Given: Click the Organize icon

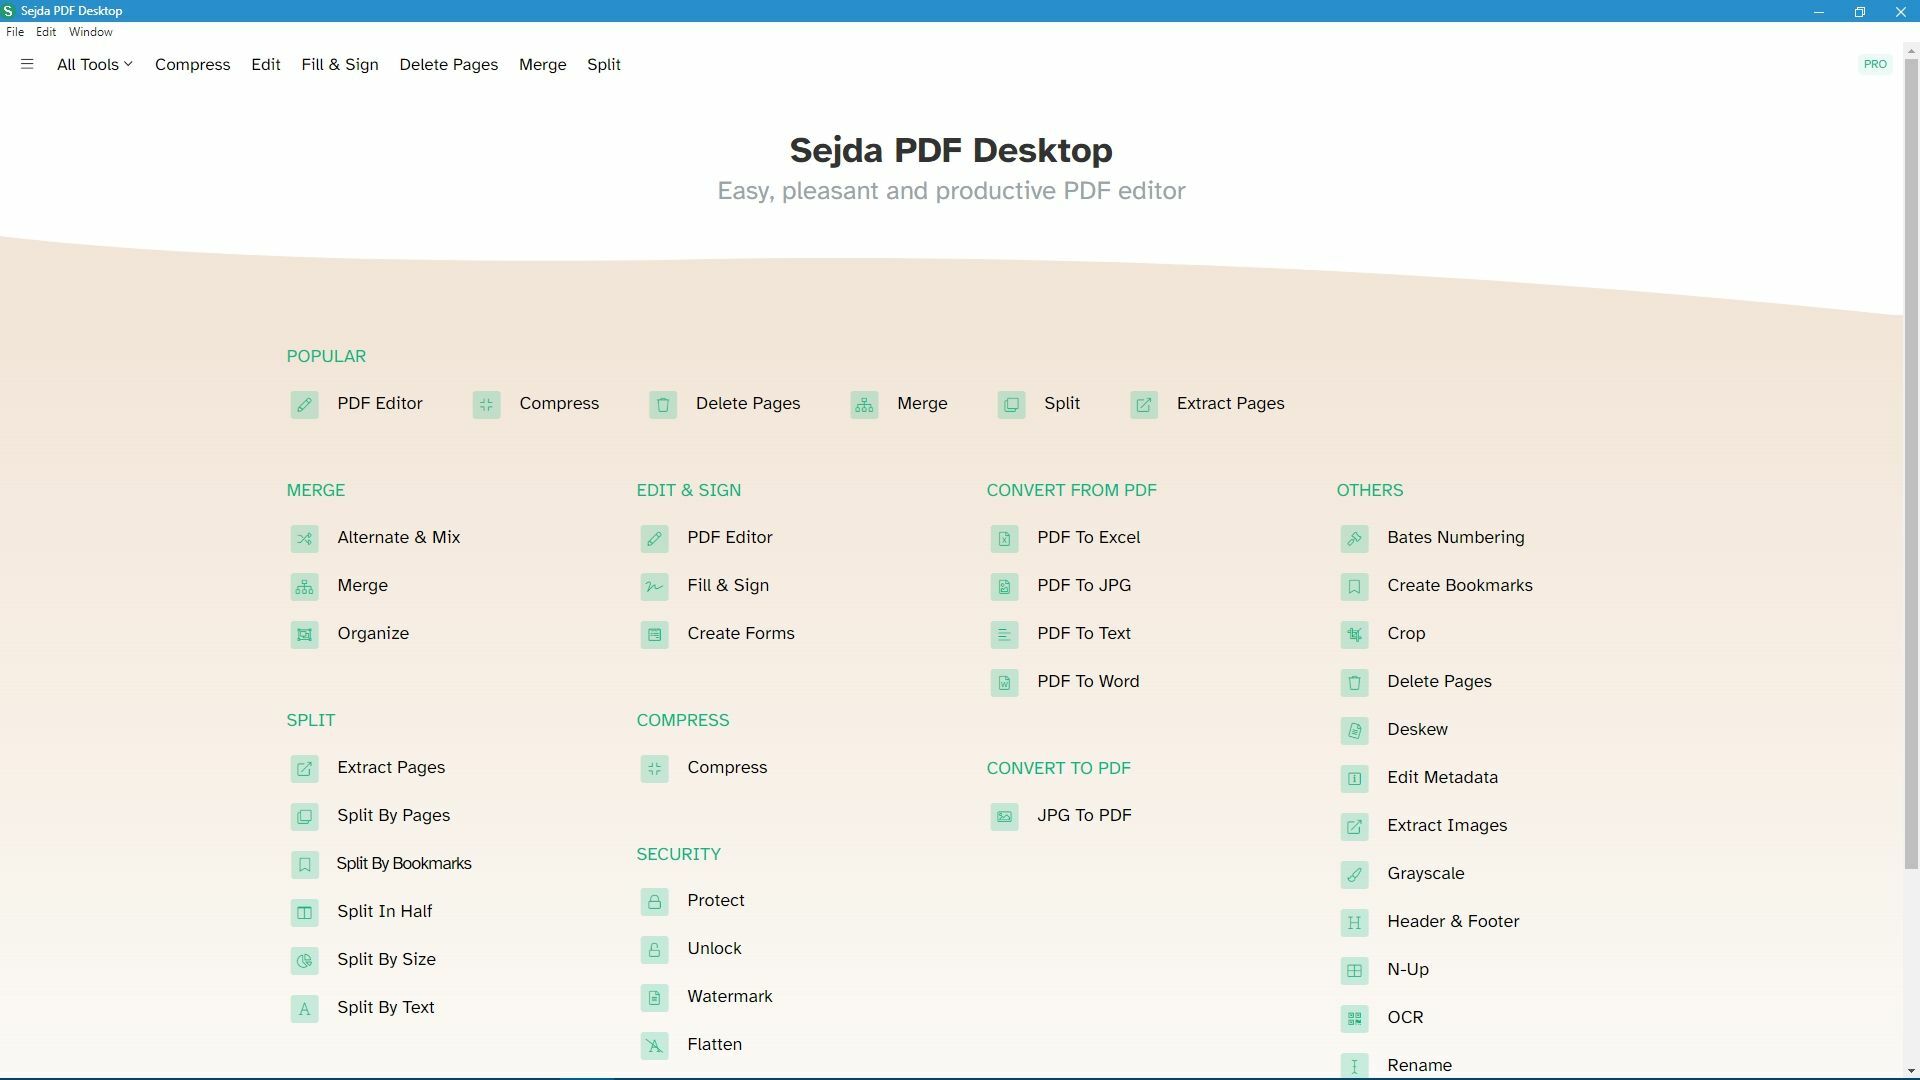Looking at the screenshot, I should tap(305, 635).
